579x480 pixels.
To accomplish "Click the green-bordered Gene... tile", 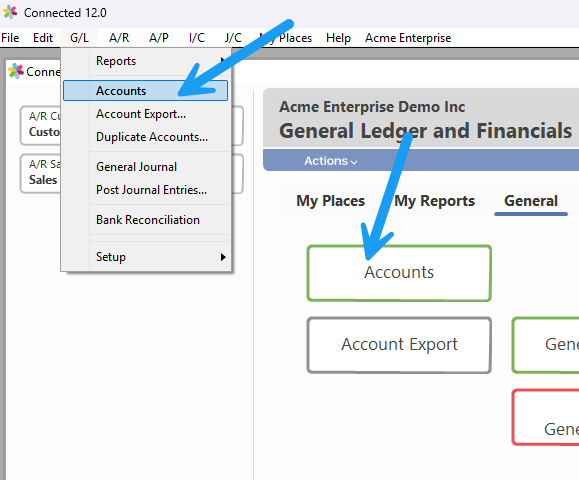I will pos(545,345).
